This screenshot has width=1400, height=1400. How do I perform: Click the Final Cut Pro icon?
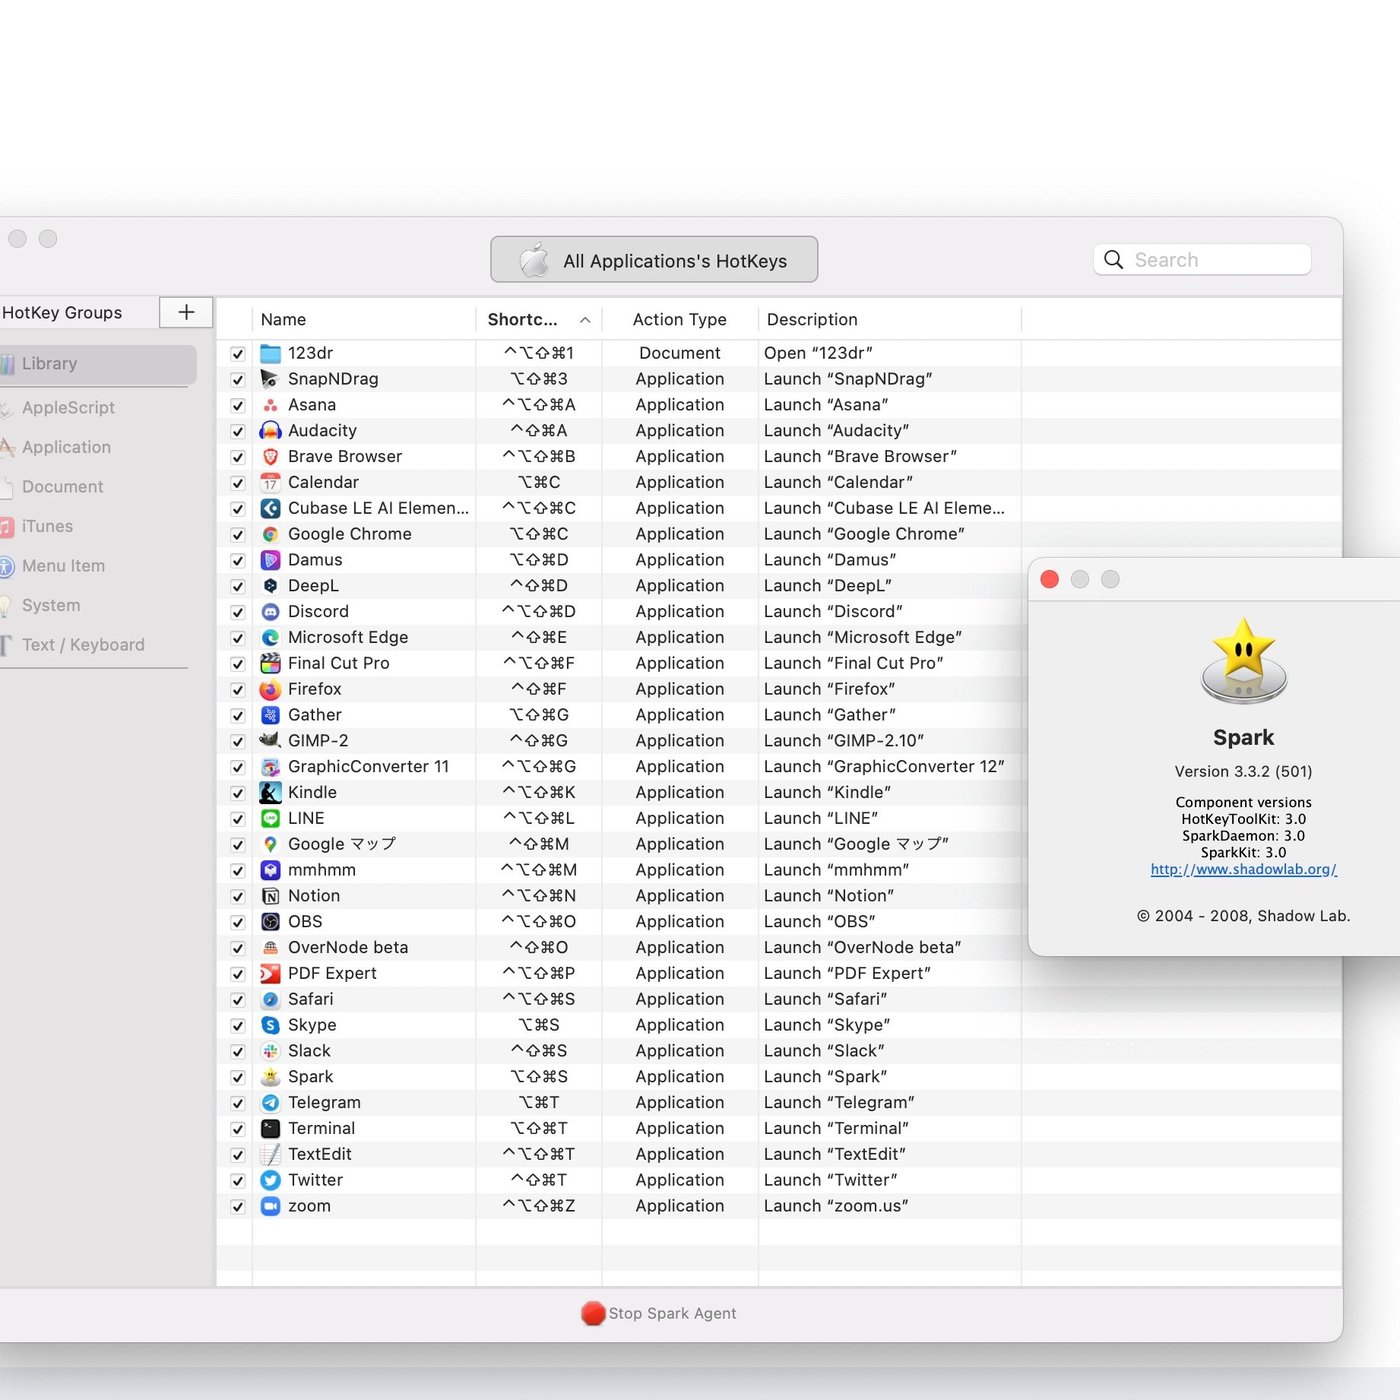pos(270,663)
